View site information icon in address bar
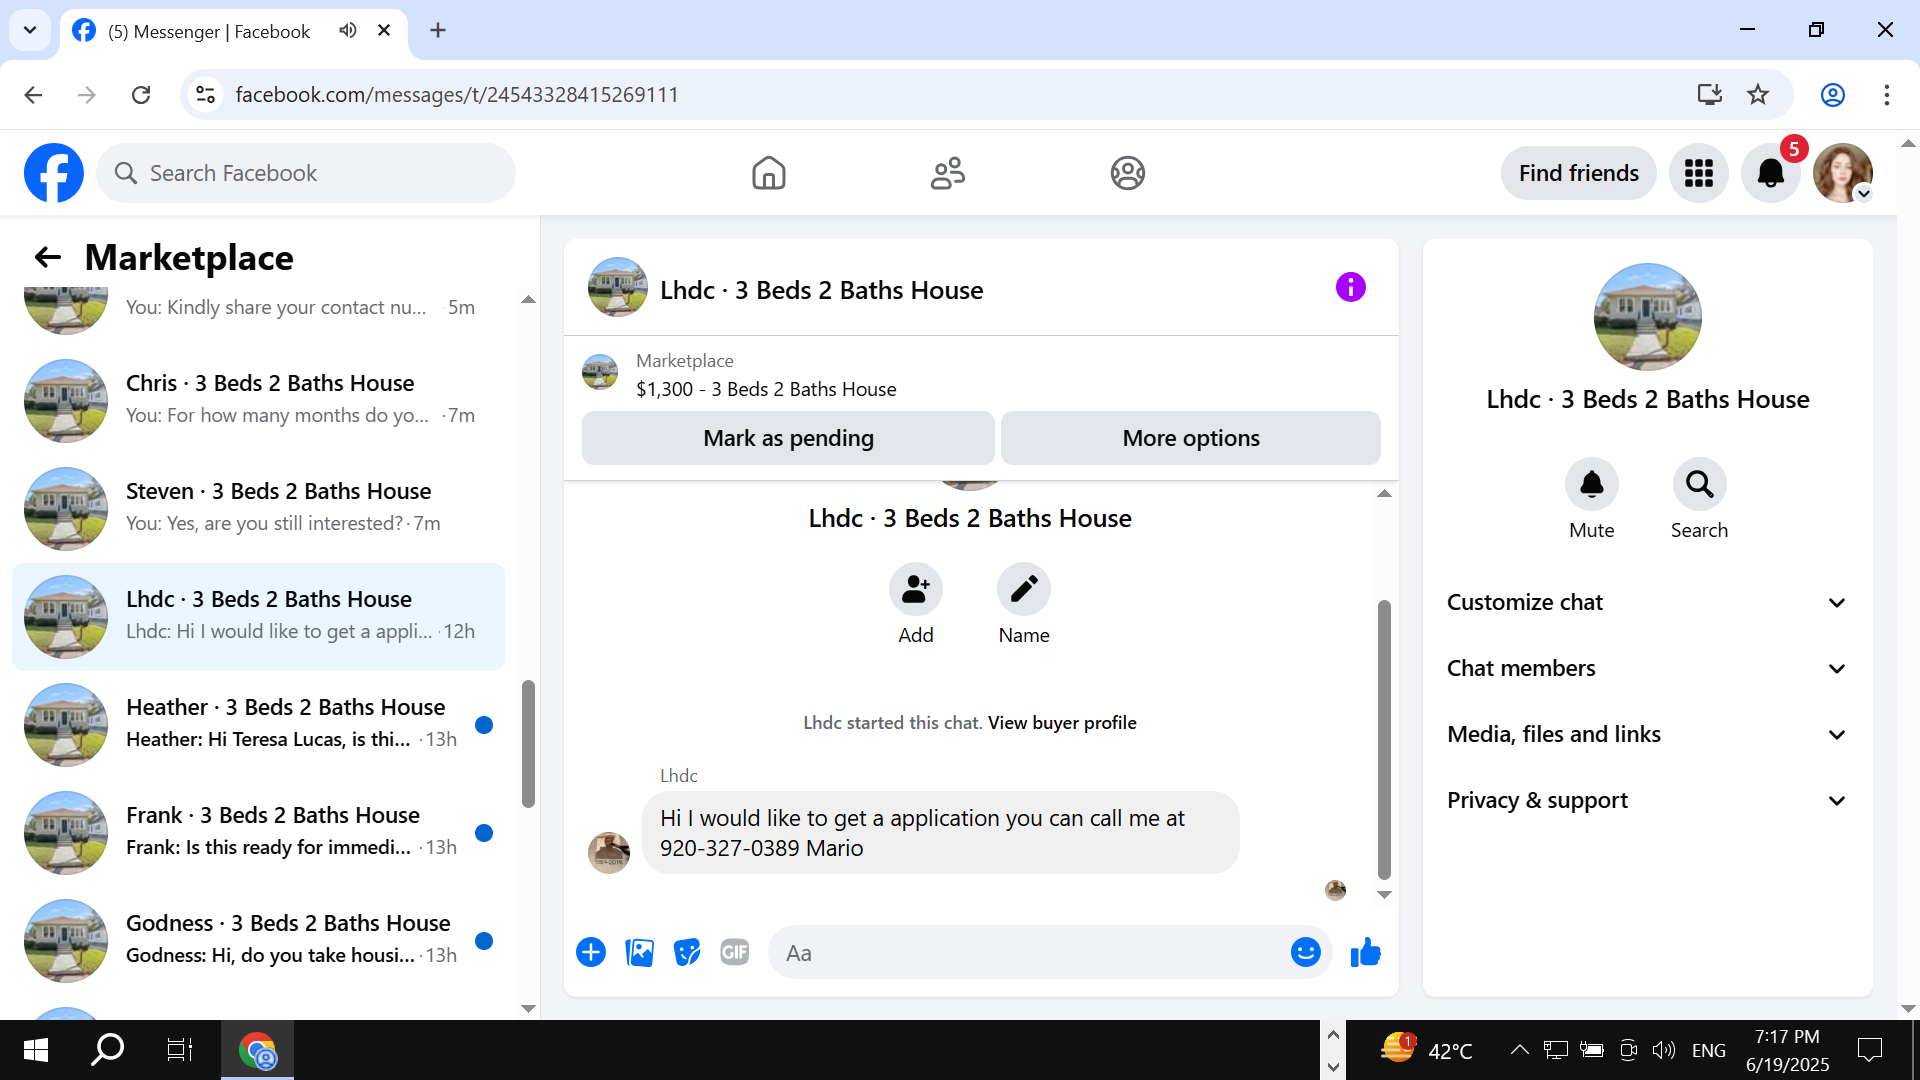Screen dimensions: 1920x1080 pyautogui.click(x=205, y=95)
